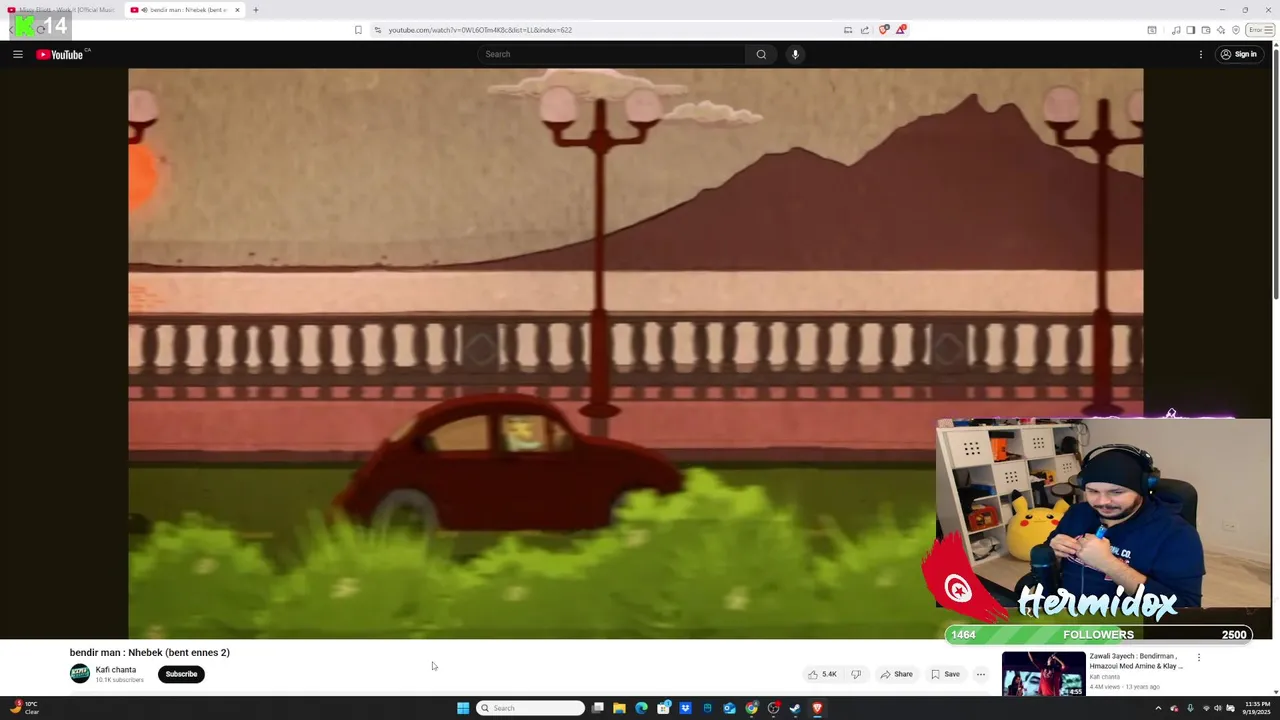Click the Windows taskbar search box

[531, 708]
